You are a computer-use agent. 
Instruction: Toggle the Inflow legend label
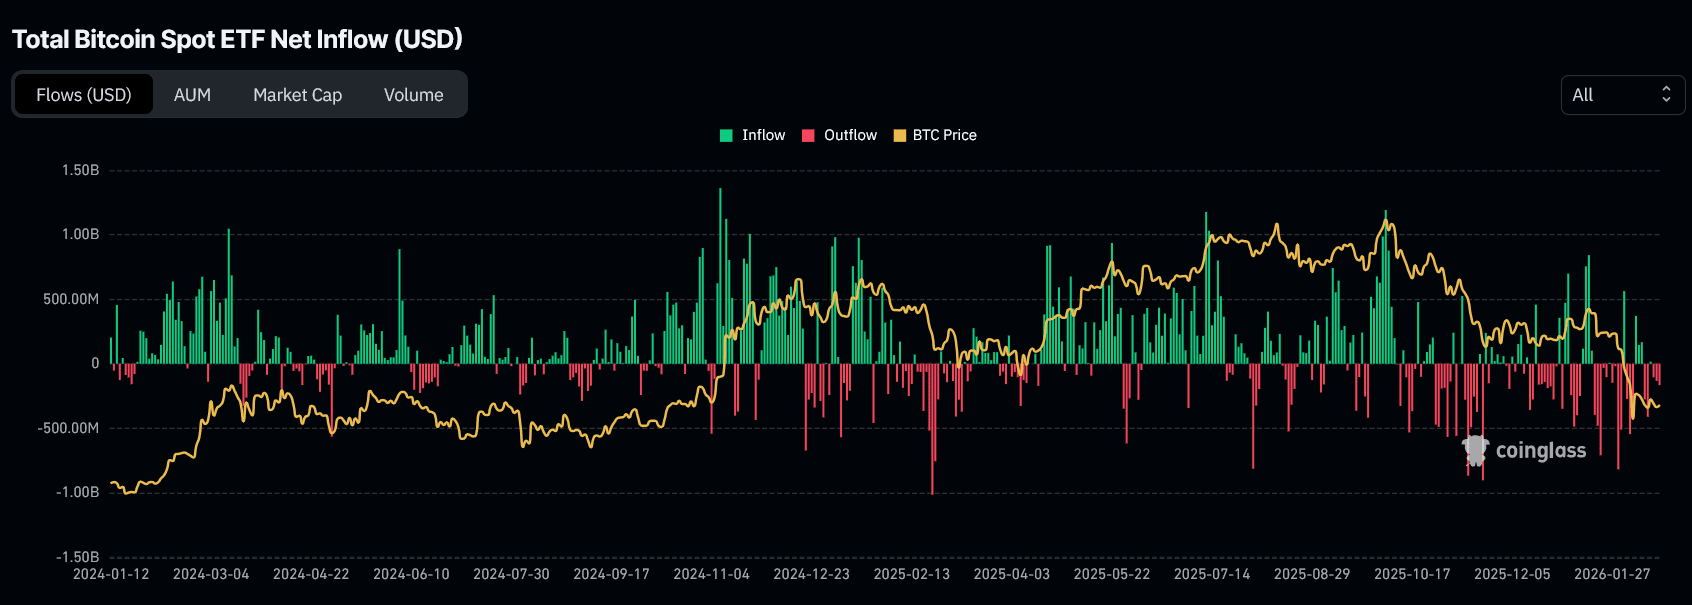pyautogui.click(x=763, y=135)
